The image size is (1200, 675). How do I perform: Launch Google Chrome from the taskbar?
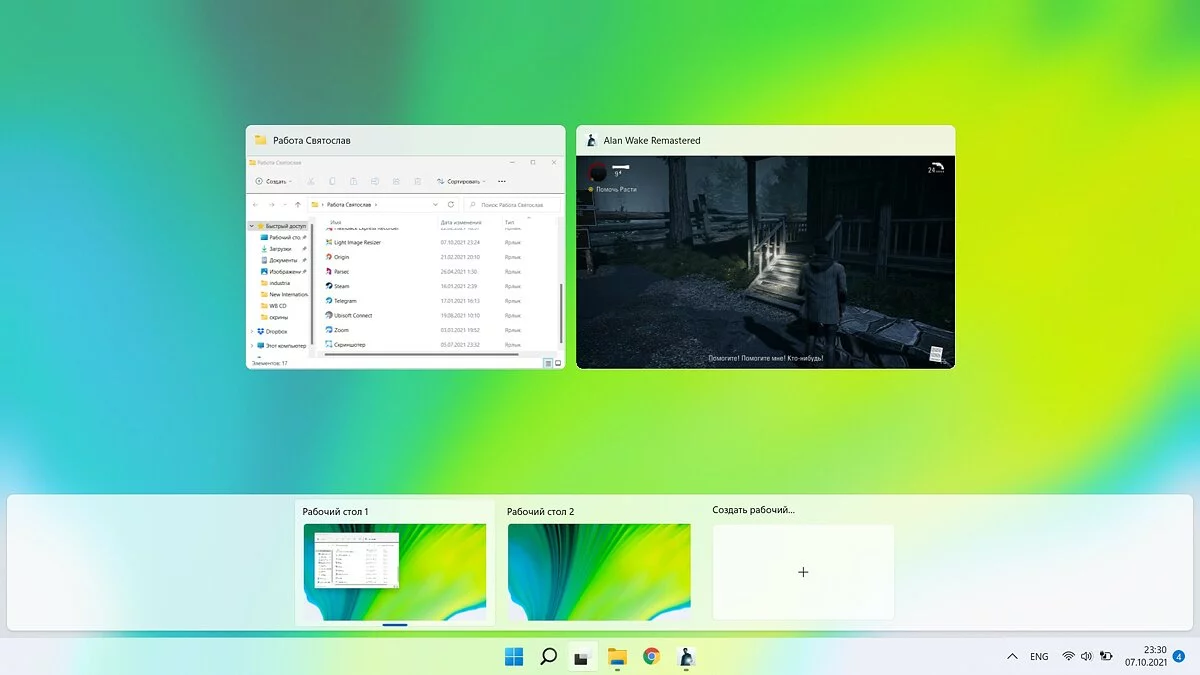651,656
